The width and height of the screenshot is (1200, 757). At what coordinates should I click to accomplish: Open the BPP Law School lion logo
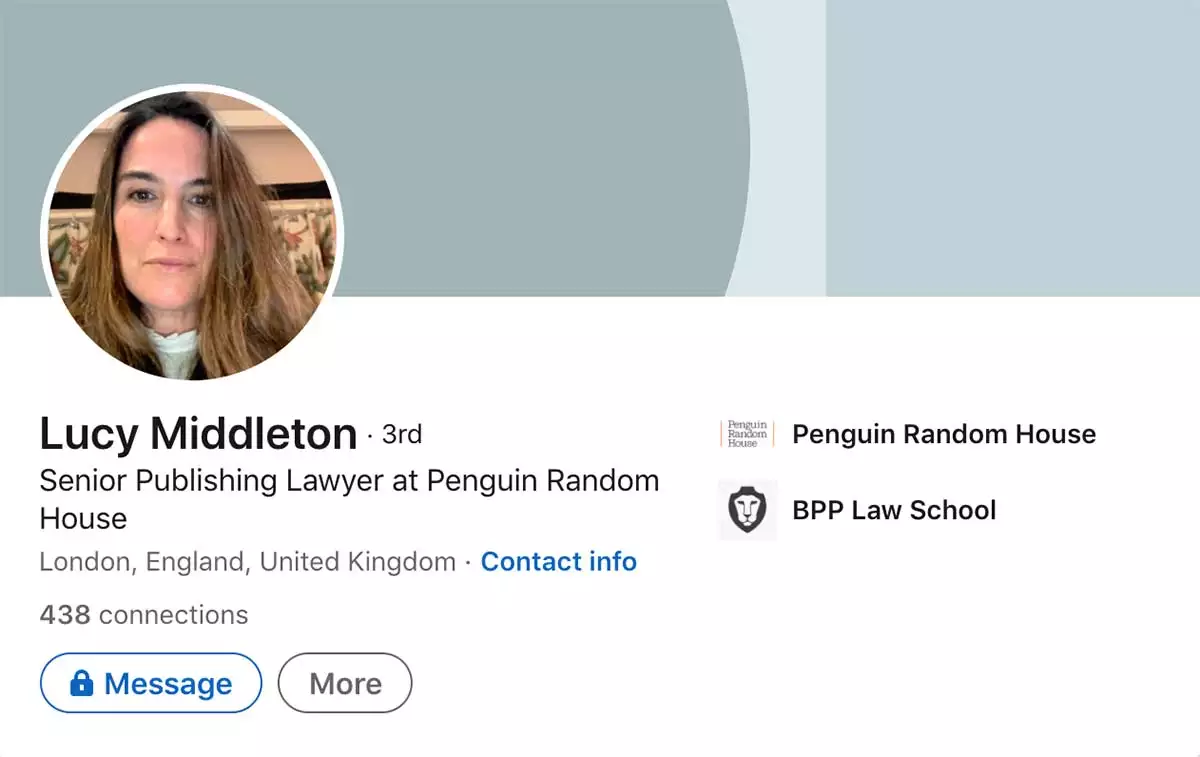(x=747, y=510)
